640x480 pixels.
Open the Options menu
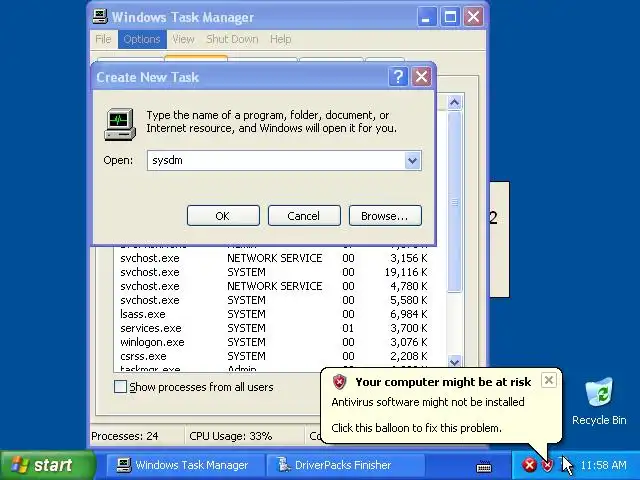142,39
